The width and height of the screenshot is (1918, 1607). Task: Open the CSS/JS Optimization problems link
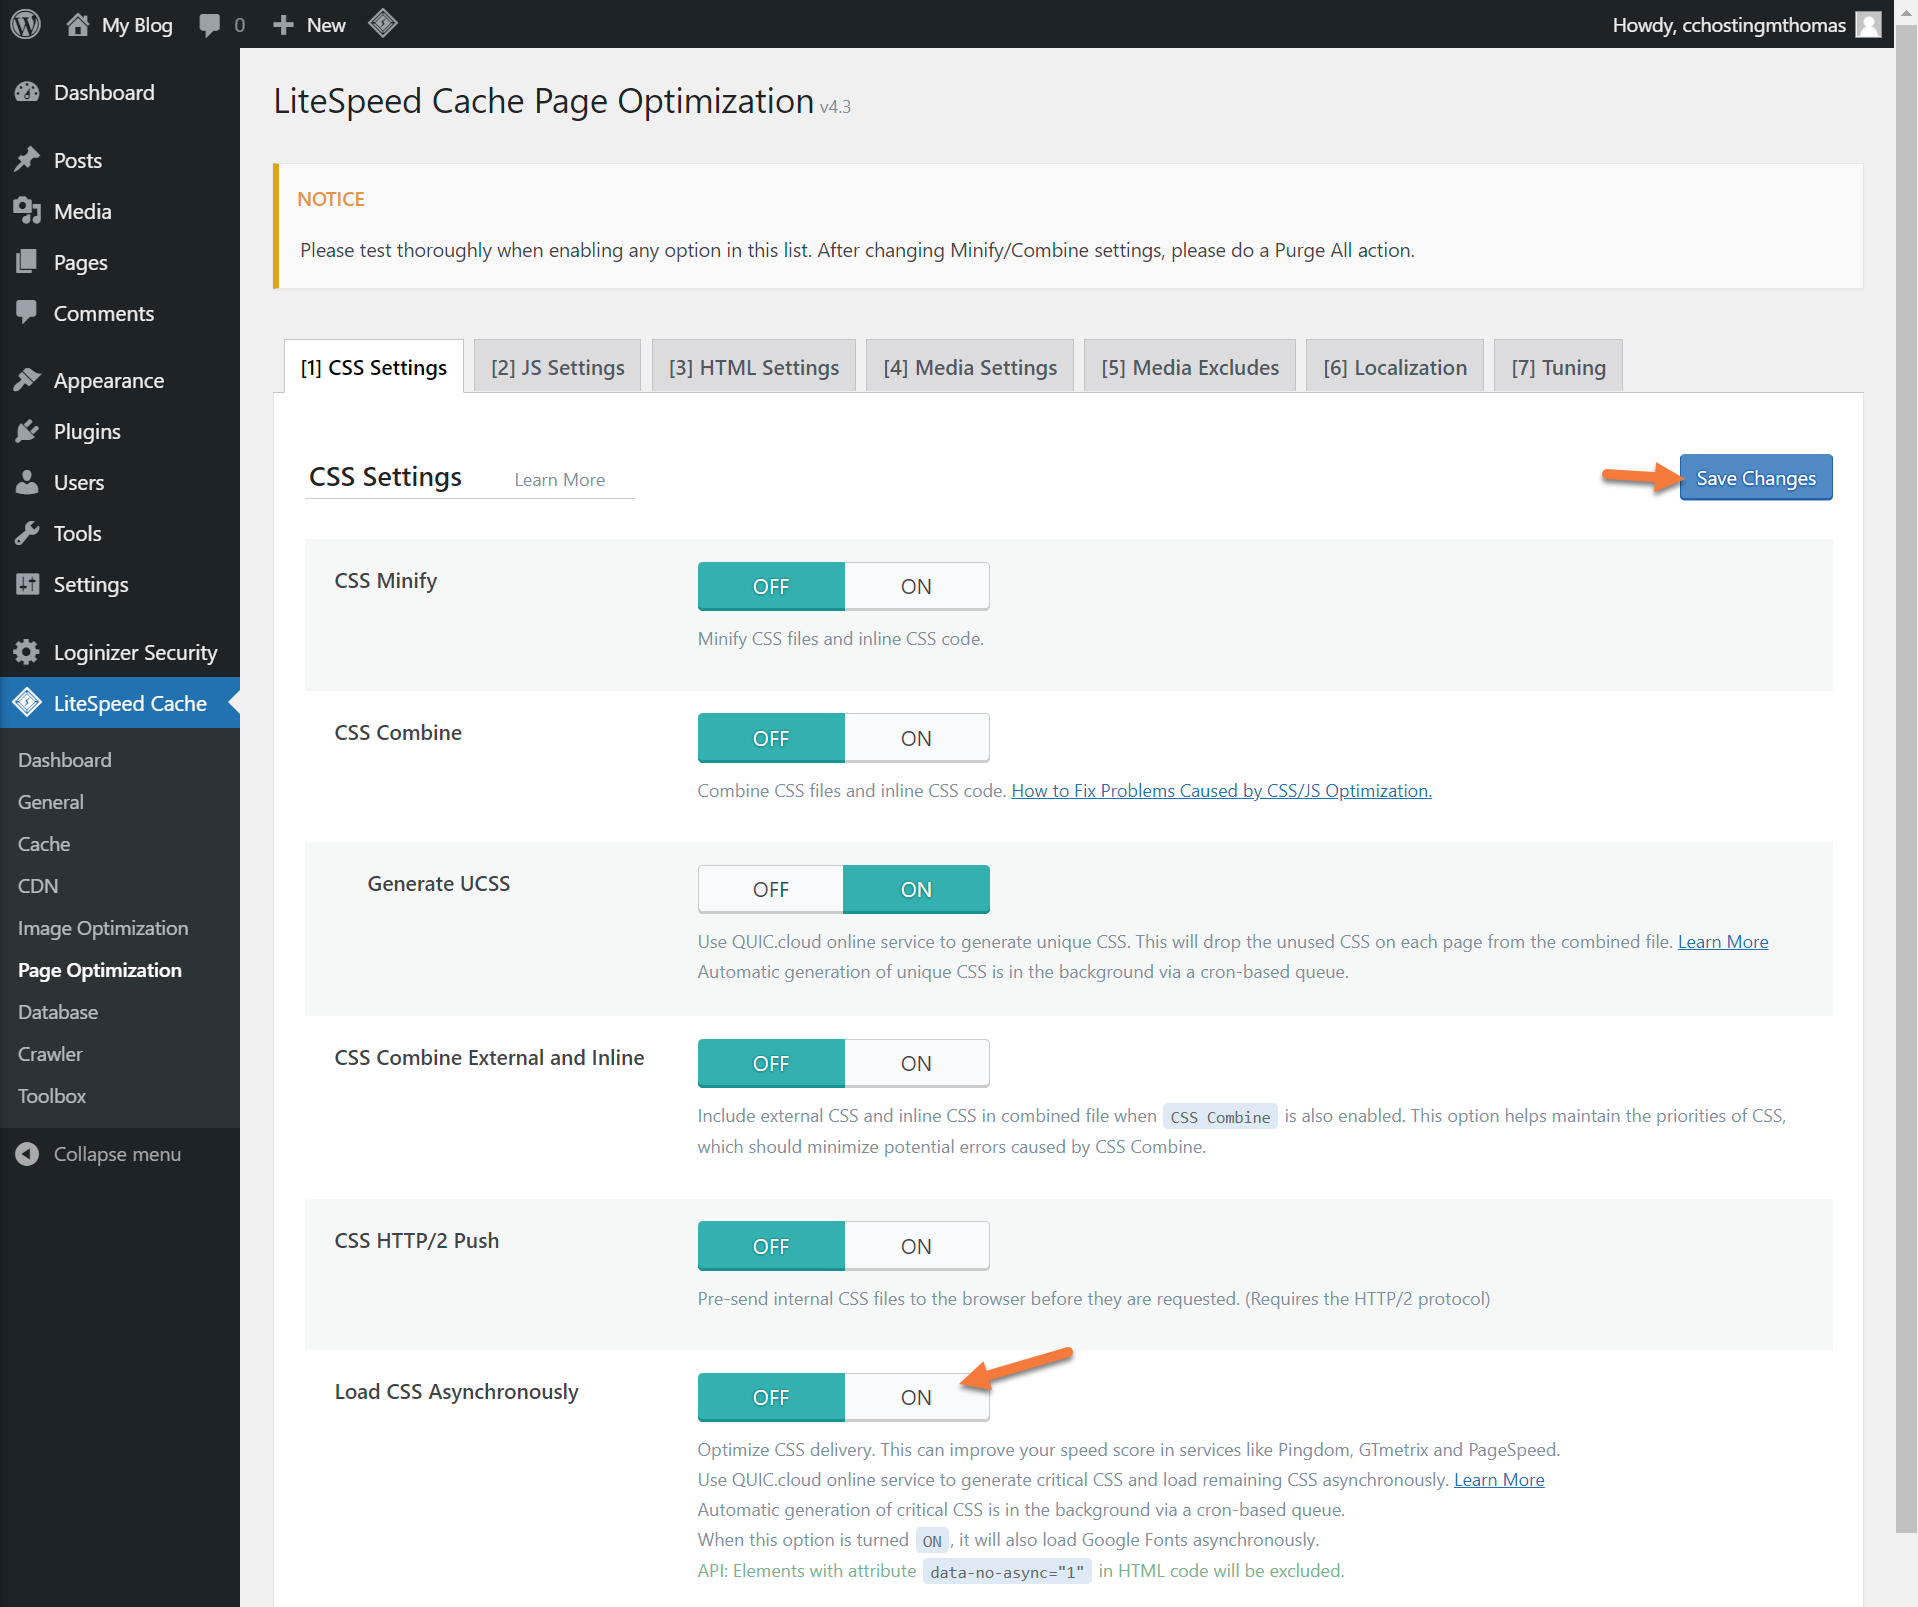[1221, 790]
